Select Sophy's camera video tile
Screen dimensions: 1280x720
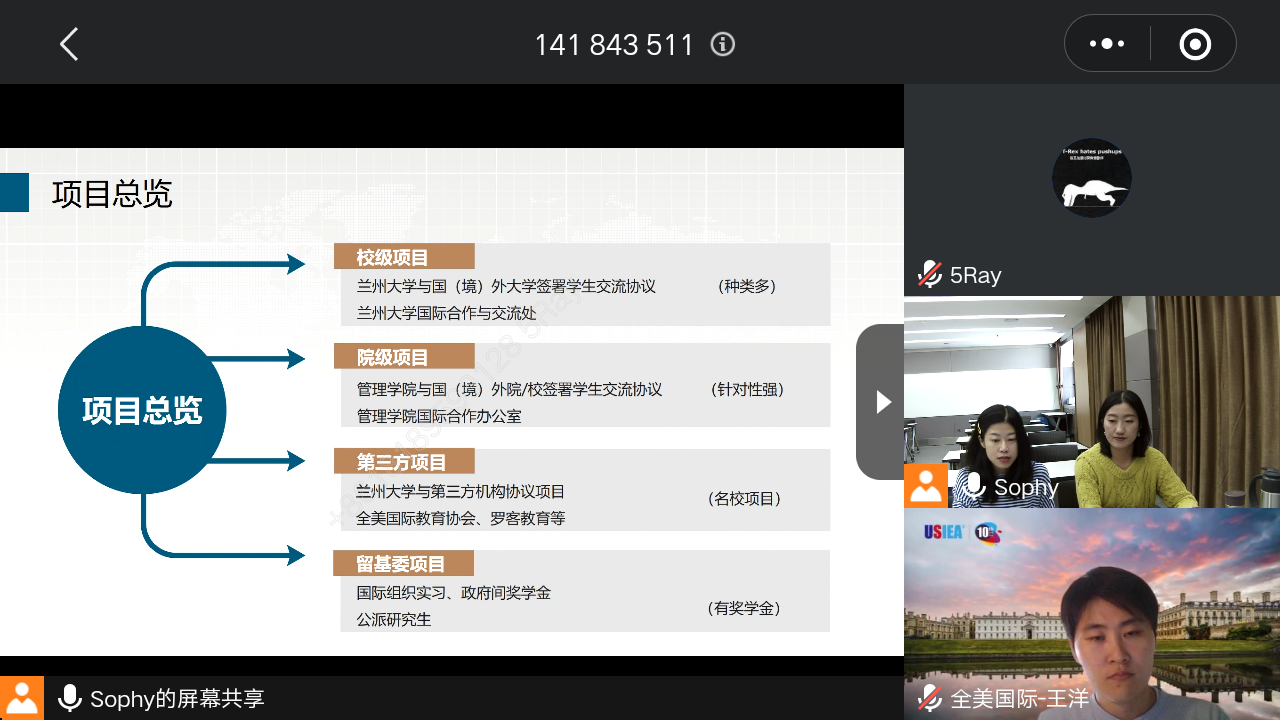click(x=1091, y=400)
